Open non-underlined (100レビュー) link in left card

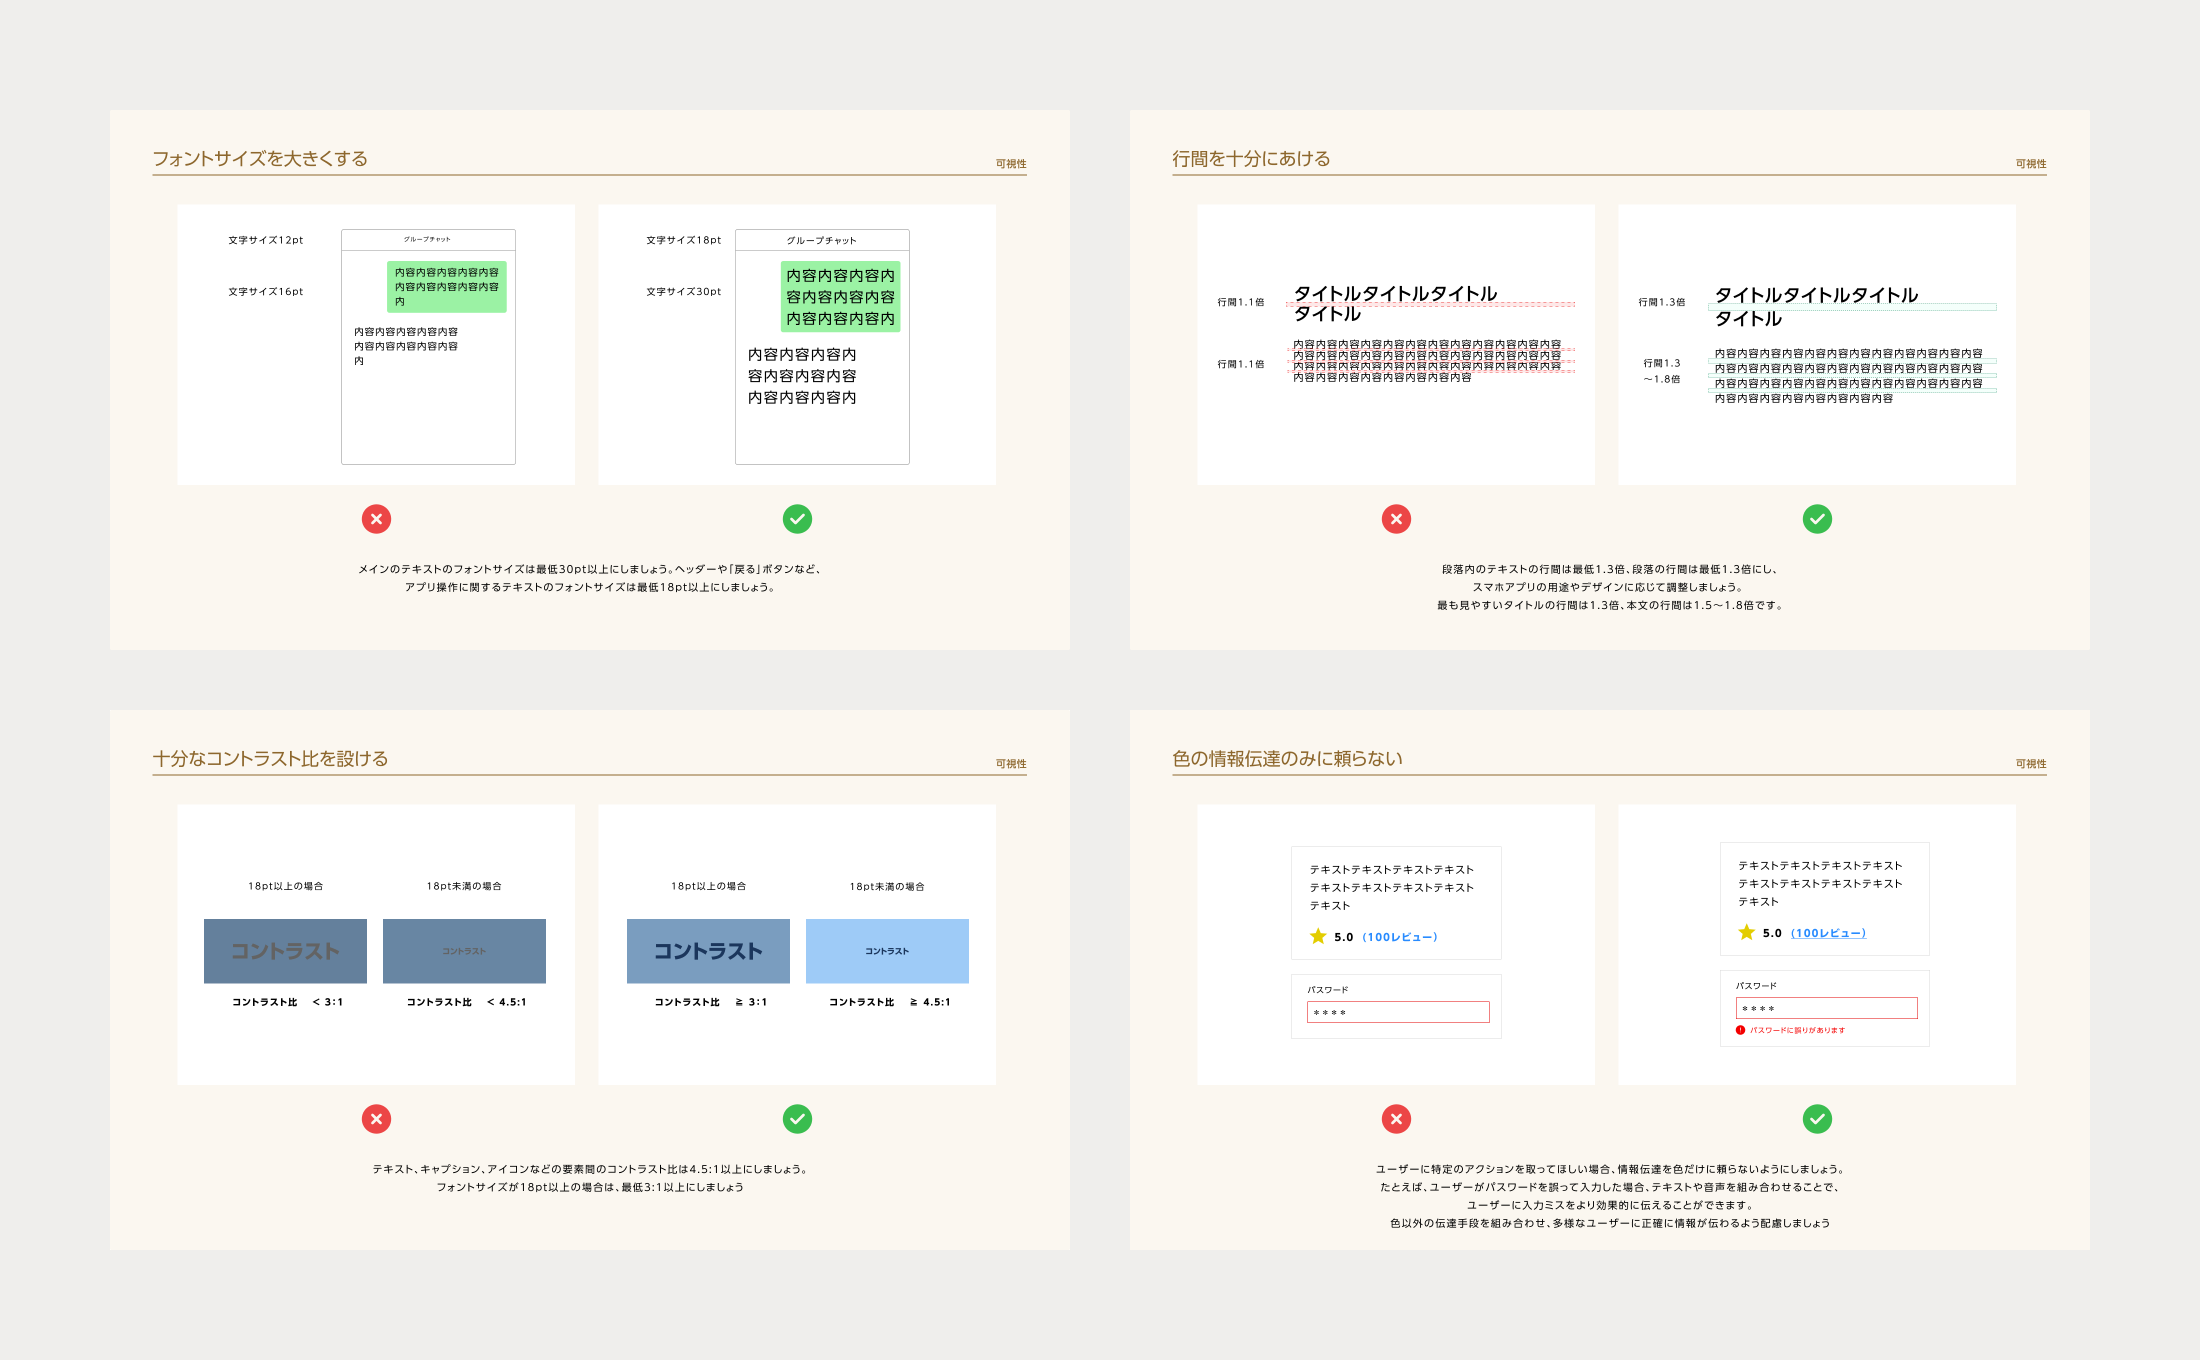point(1399,937)
